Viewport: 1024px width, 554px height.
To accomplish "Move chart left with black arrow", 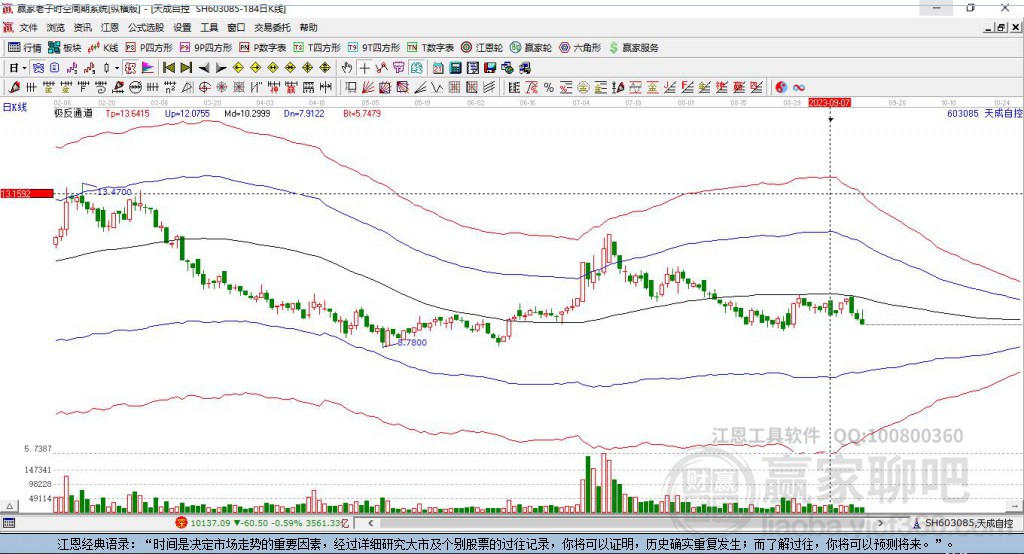I will pos(204,68).
